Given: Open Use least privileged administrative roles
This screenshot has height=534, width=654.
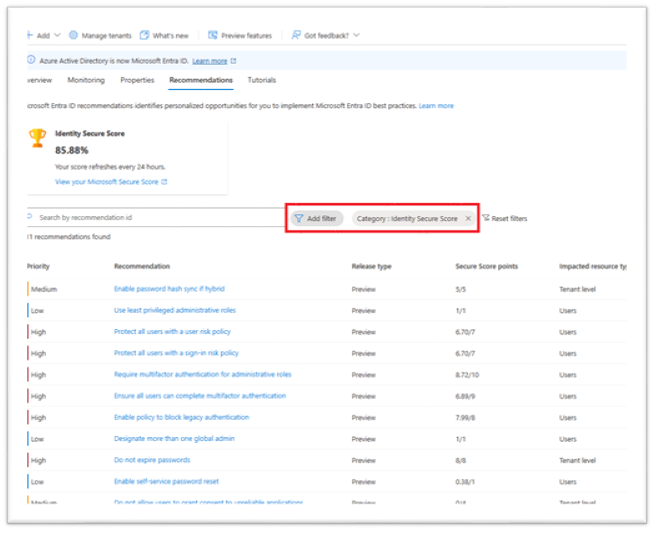Looking at the screenshot, I should 175,310.
